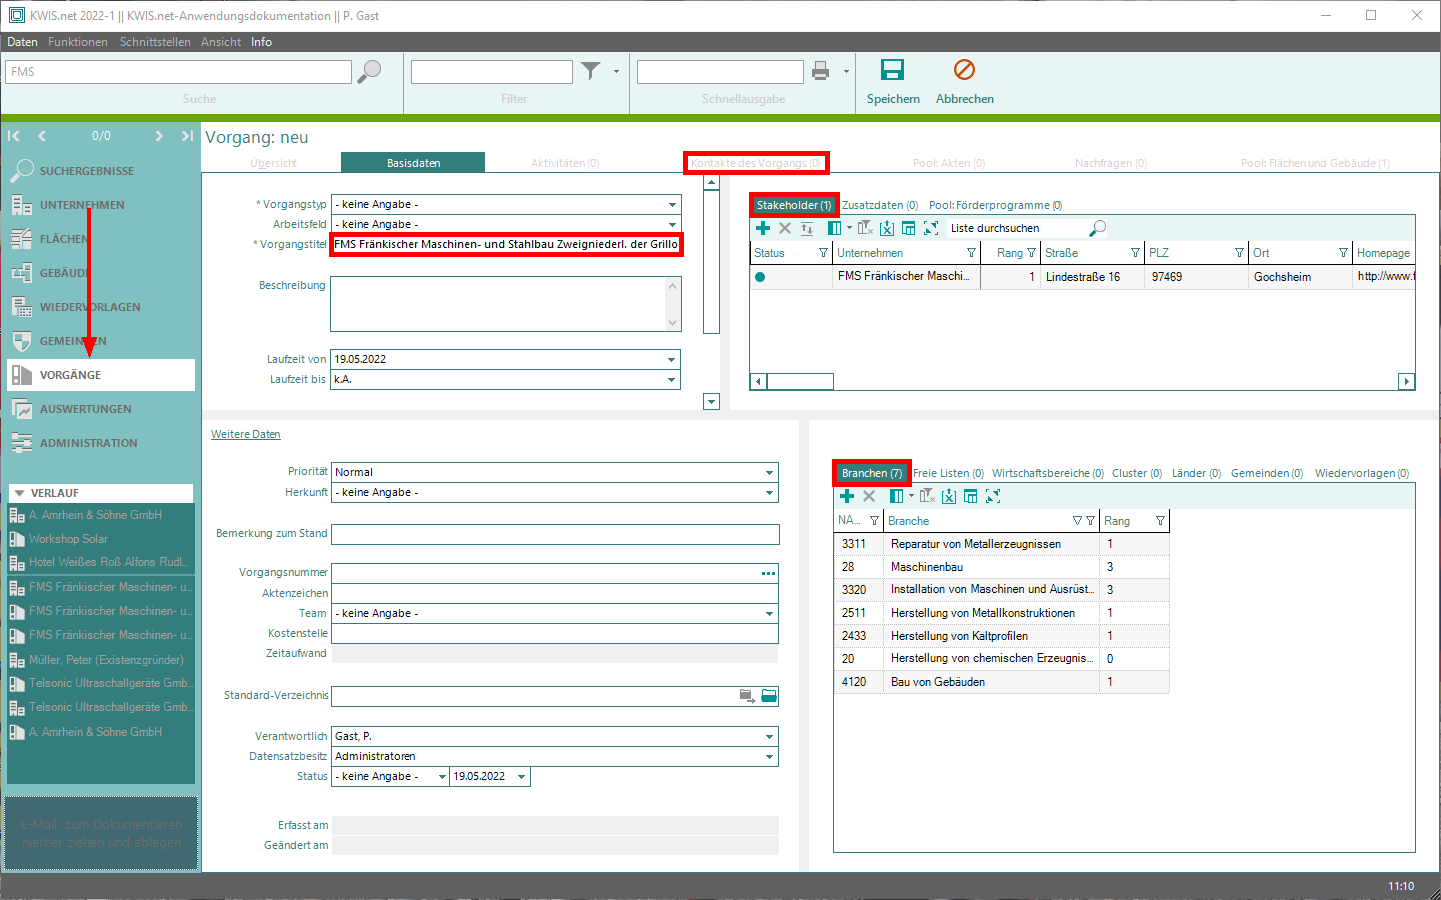Open ADMINISTRATION in the sidebar
Image resolution: width=1441 pixels, height=900 pixels.
click(x=101, y=443)
